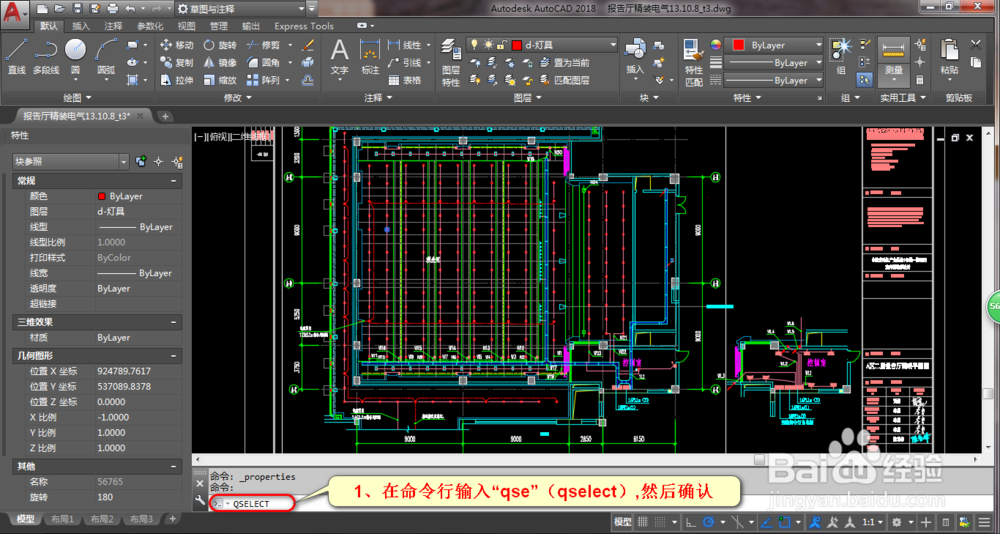Click the red 颜色 ByLayer swatch in properties

tap(101, 197)
